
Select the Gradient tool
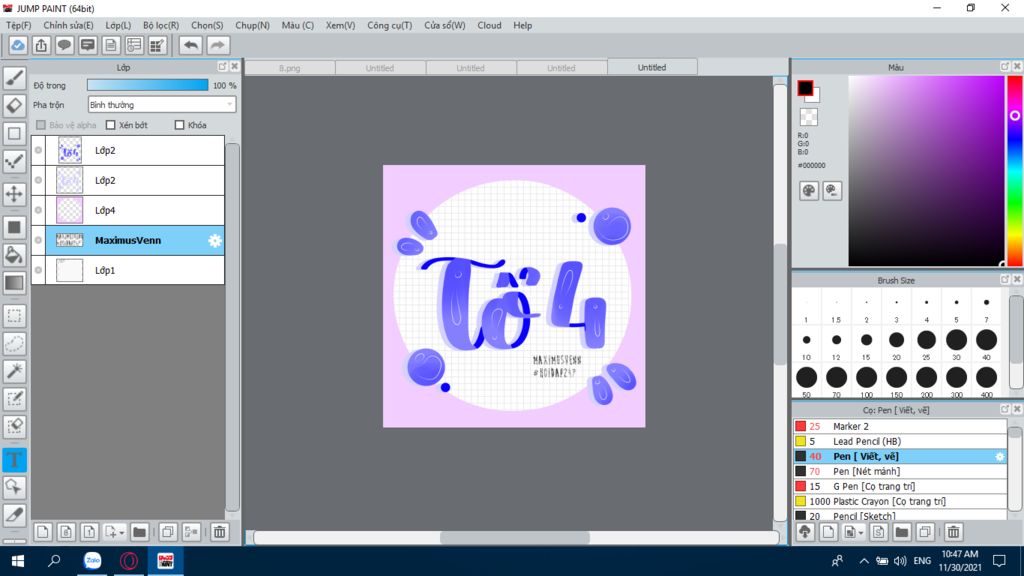point(14,283)
